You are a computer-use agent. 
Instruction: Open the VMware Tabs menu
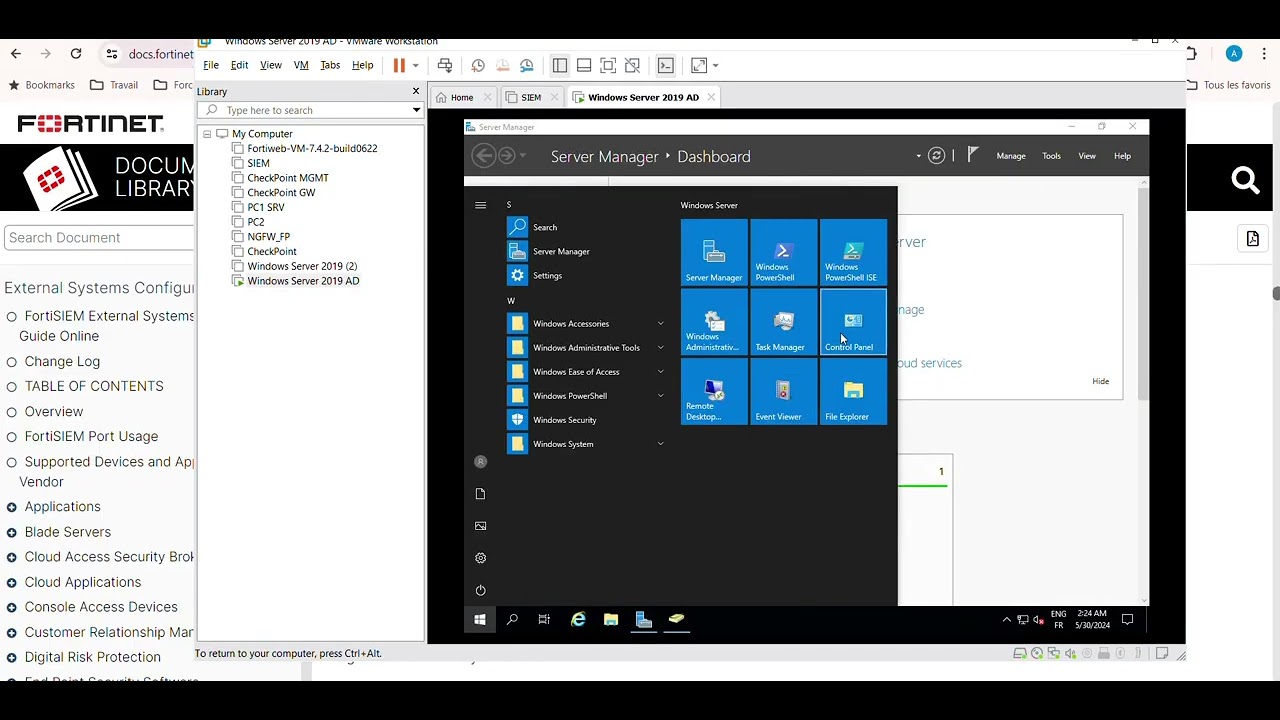tap(330, 65)
